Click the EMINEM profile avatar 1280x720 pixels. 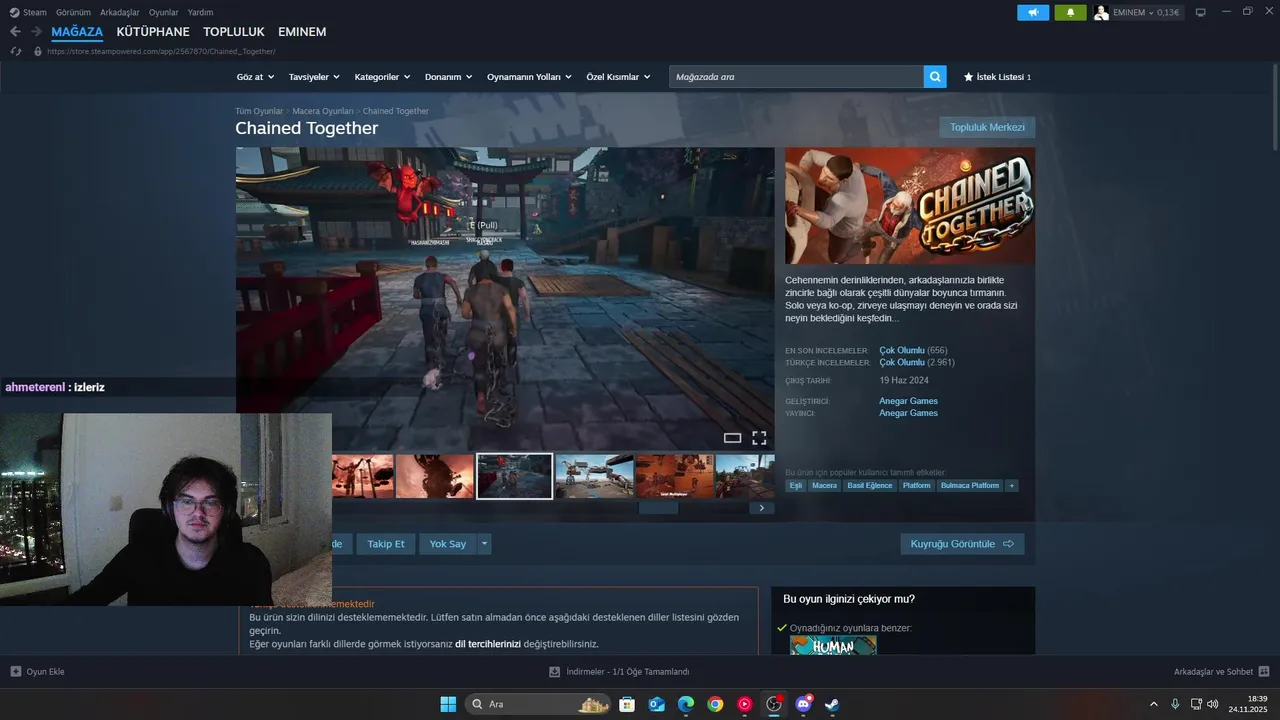click(1101, 12)
